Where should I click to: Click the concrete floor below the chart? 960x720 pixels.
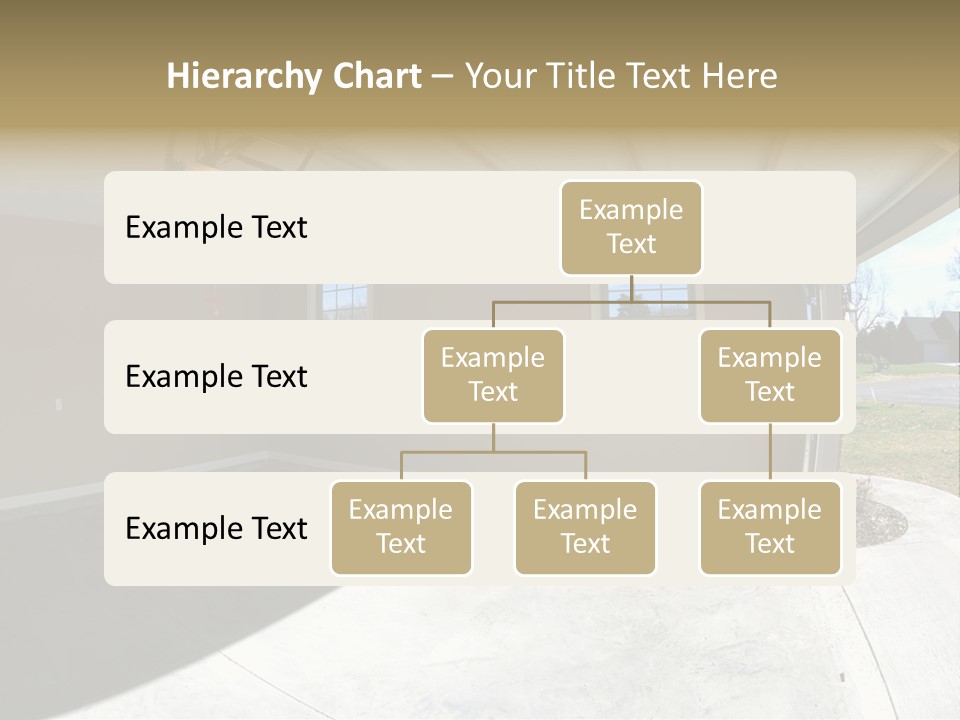[480, 650]
